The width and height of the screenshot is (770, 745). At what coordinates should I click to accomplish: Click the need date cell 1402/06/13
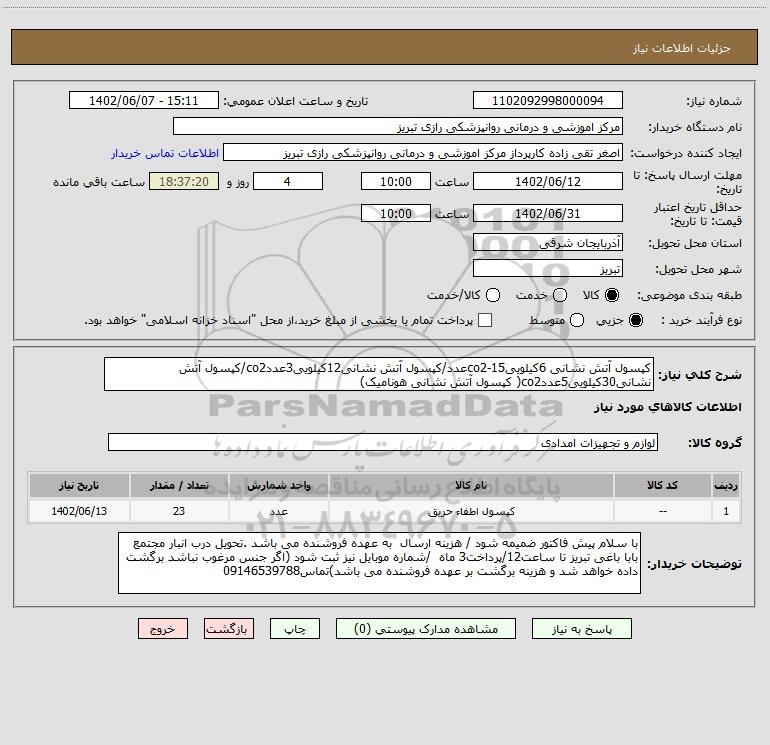coord(79,511)
